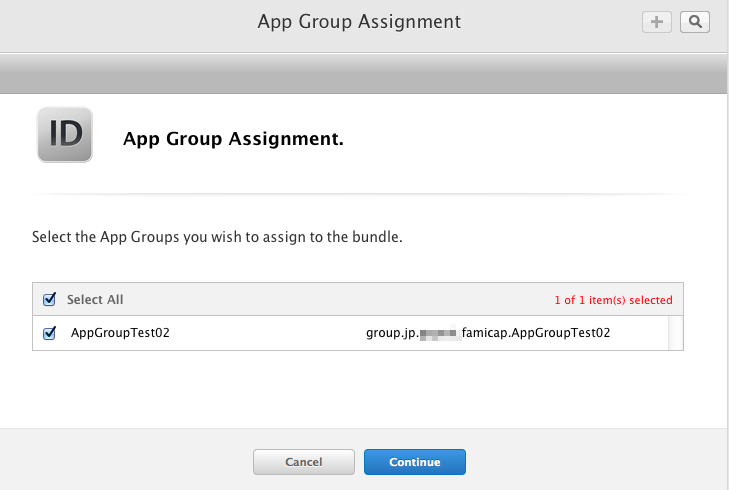Click the Cancel button
This screenshot has height=490, width=729.
tap(304, 462)
